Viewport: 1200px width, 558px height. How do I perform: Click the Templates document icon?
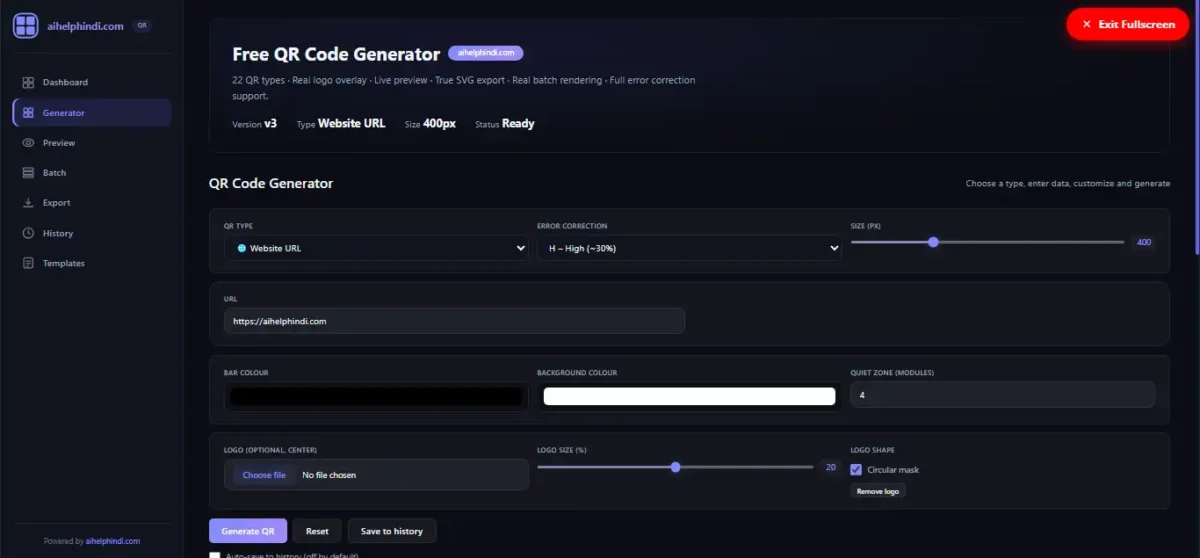coord(29,263)
